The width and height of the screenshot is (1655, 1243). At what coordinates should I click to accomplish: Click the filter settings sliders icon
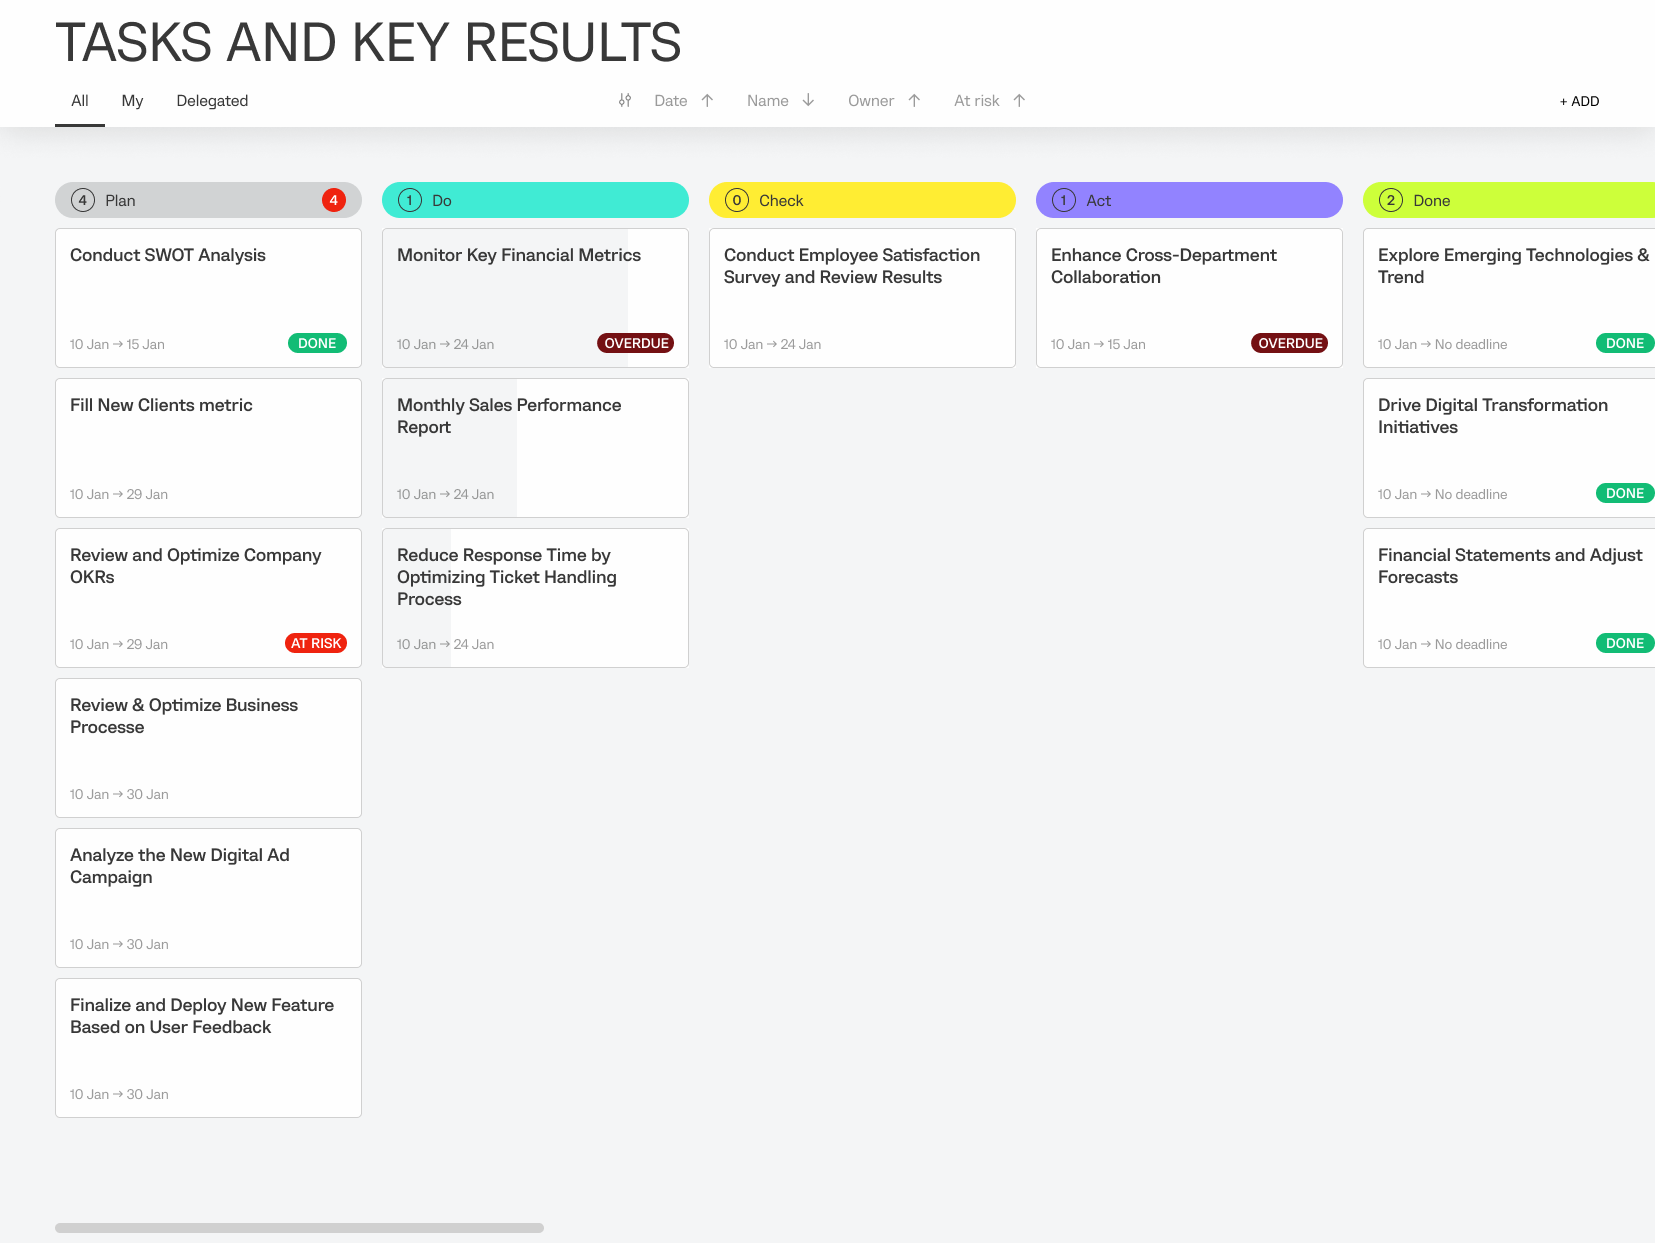coord(625,101)
